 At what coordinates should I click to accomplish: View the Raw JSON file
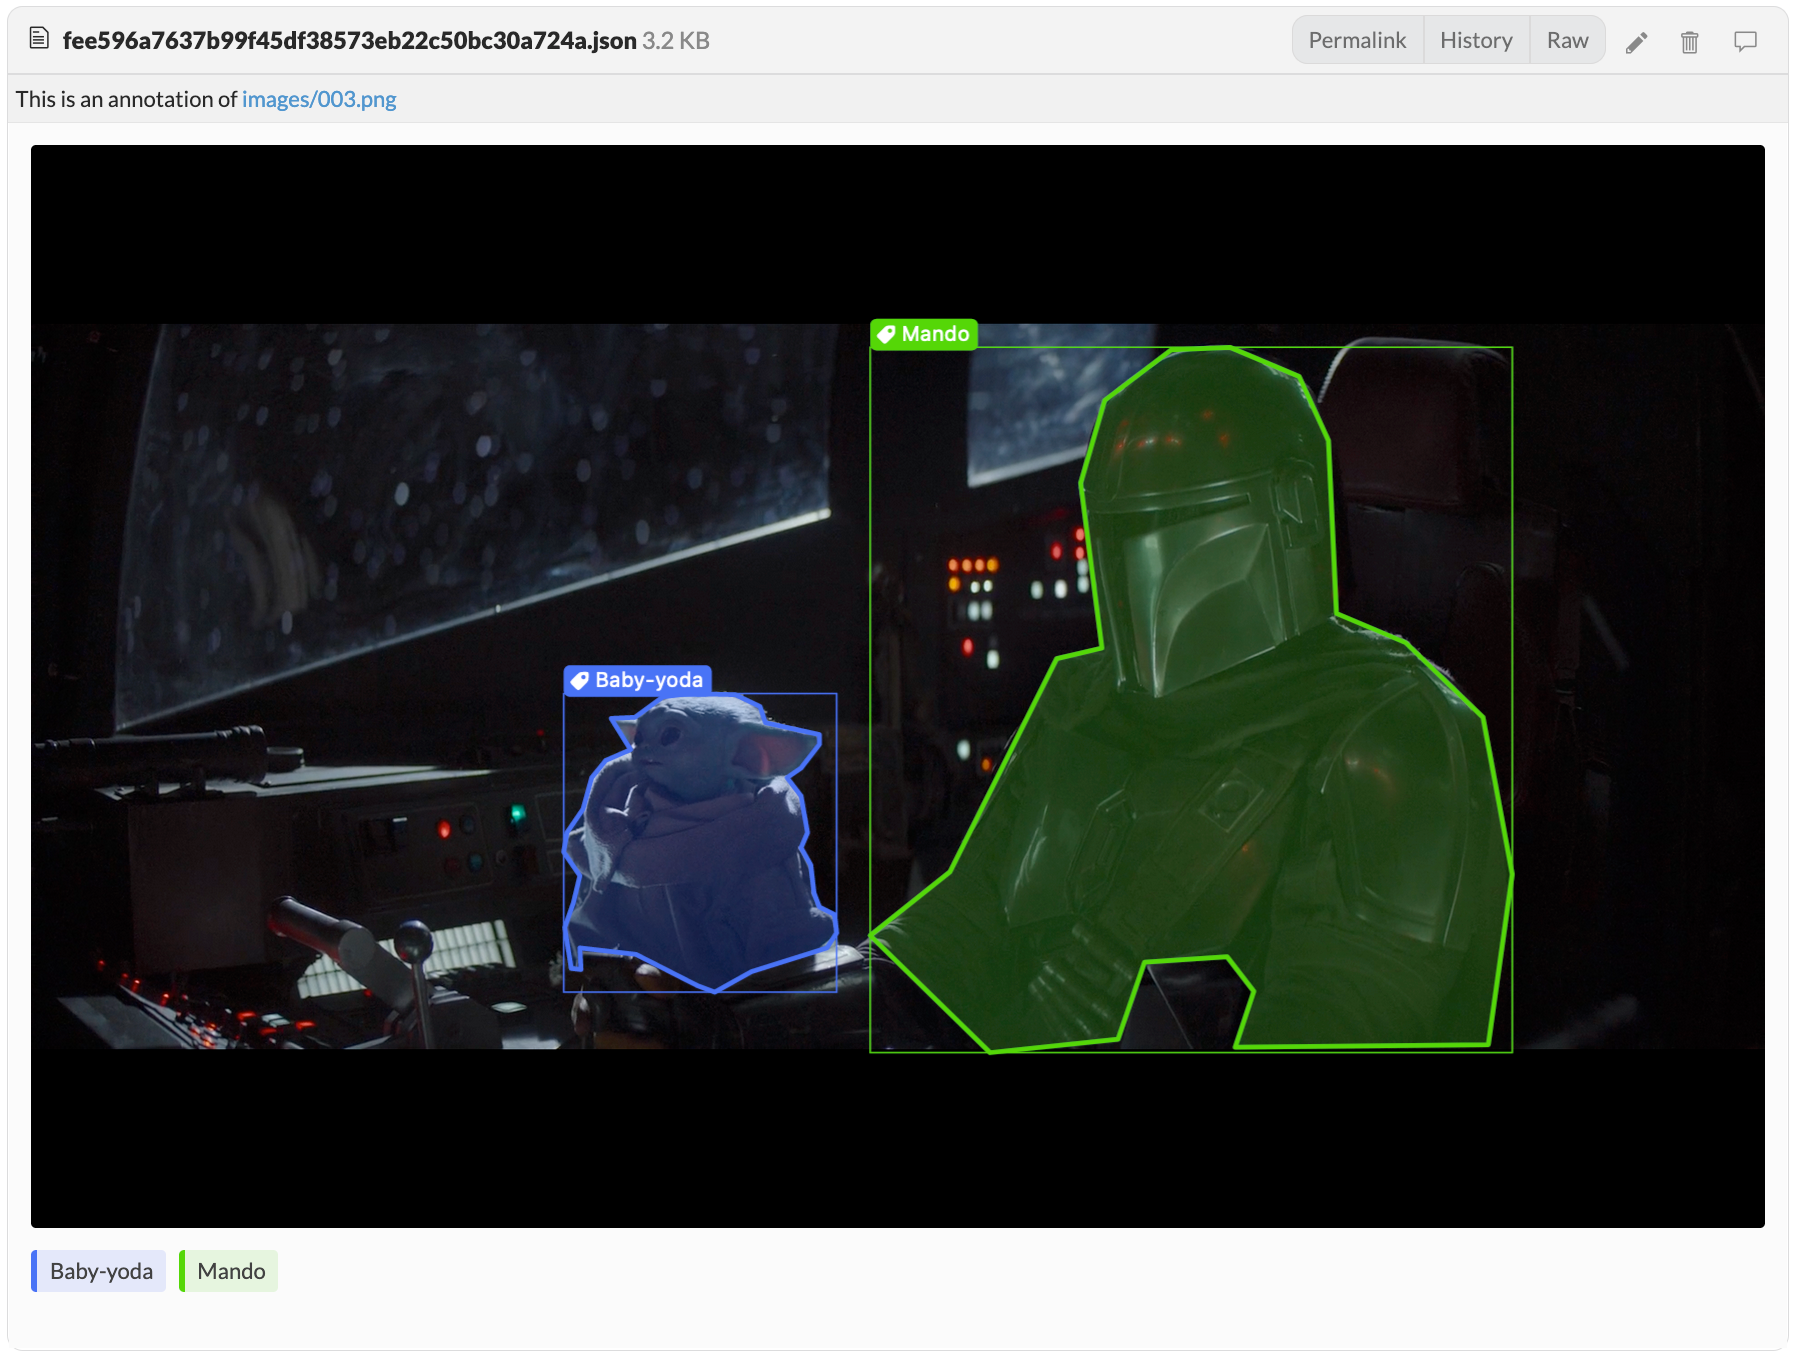[1567, 40]
